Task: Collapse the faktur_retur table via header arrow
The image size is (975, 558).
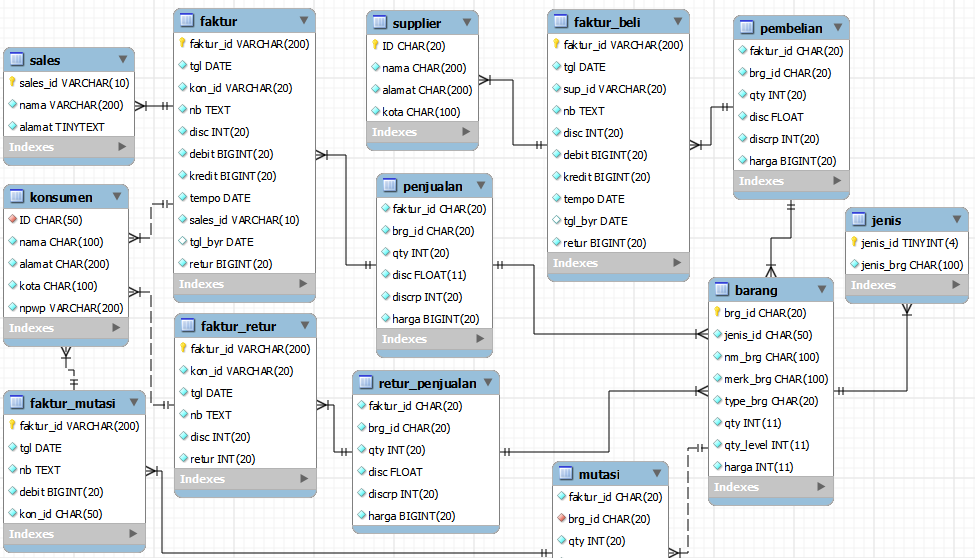Action: (301, 326)
